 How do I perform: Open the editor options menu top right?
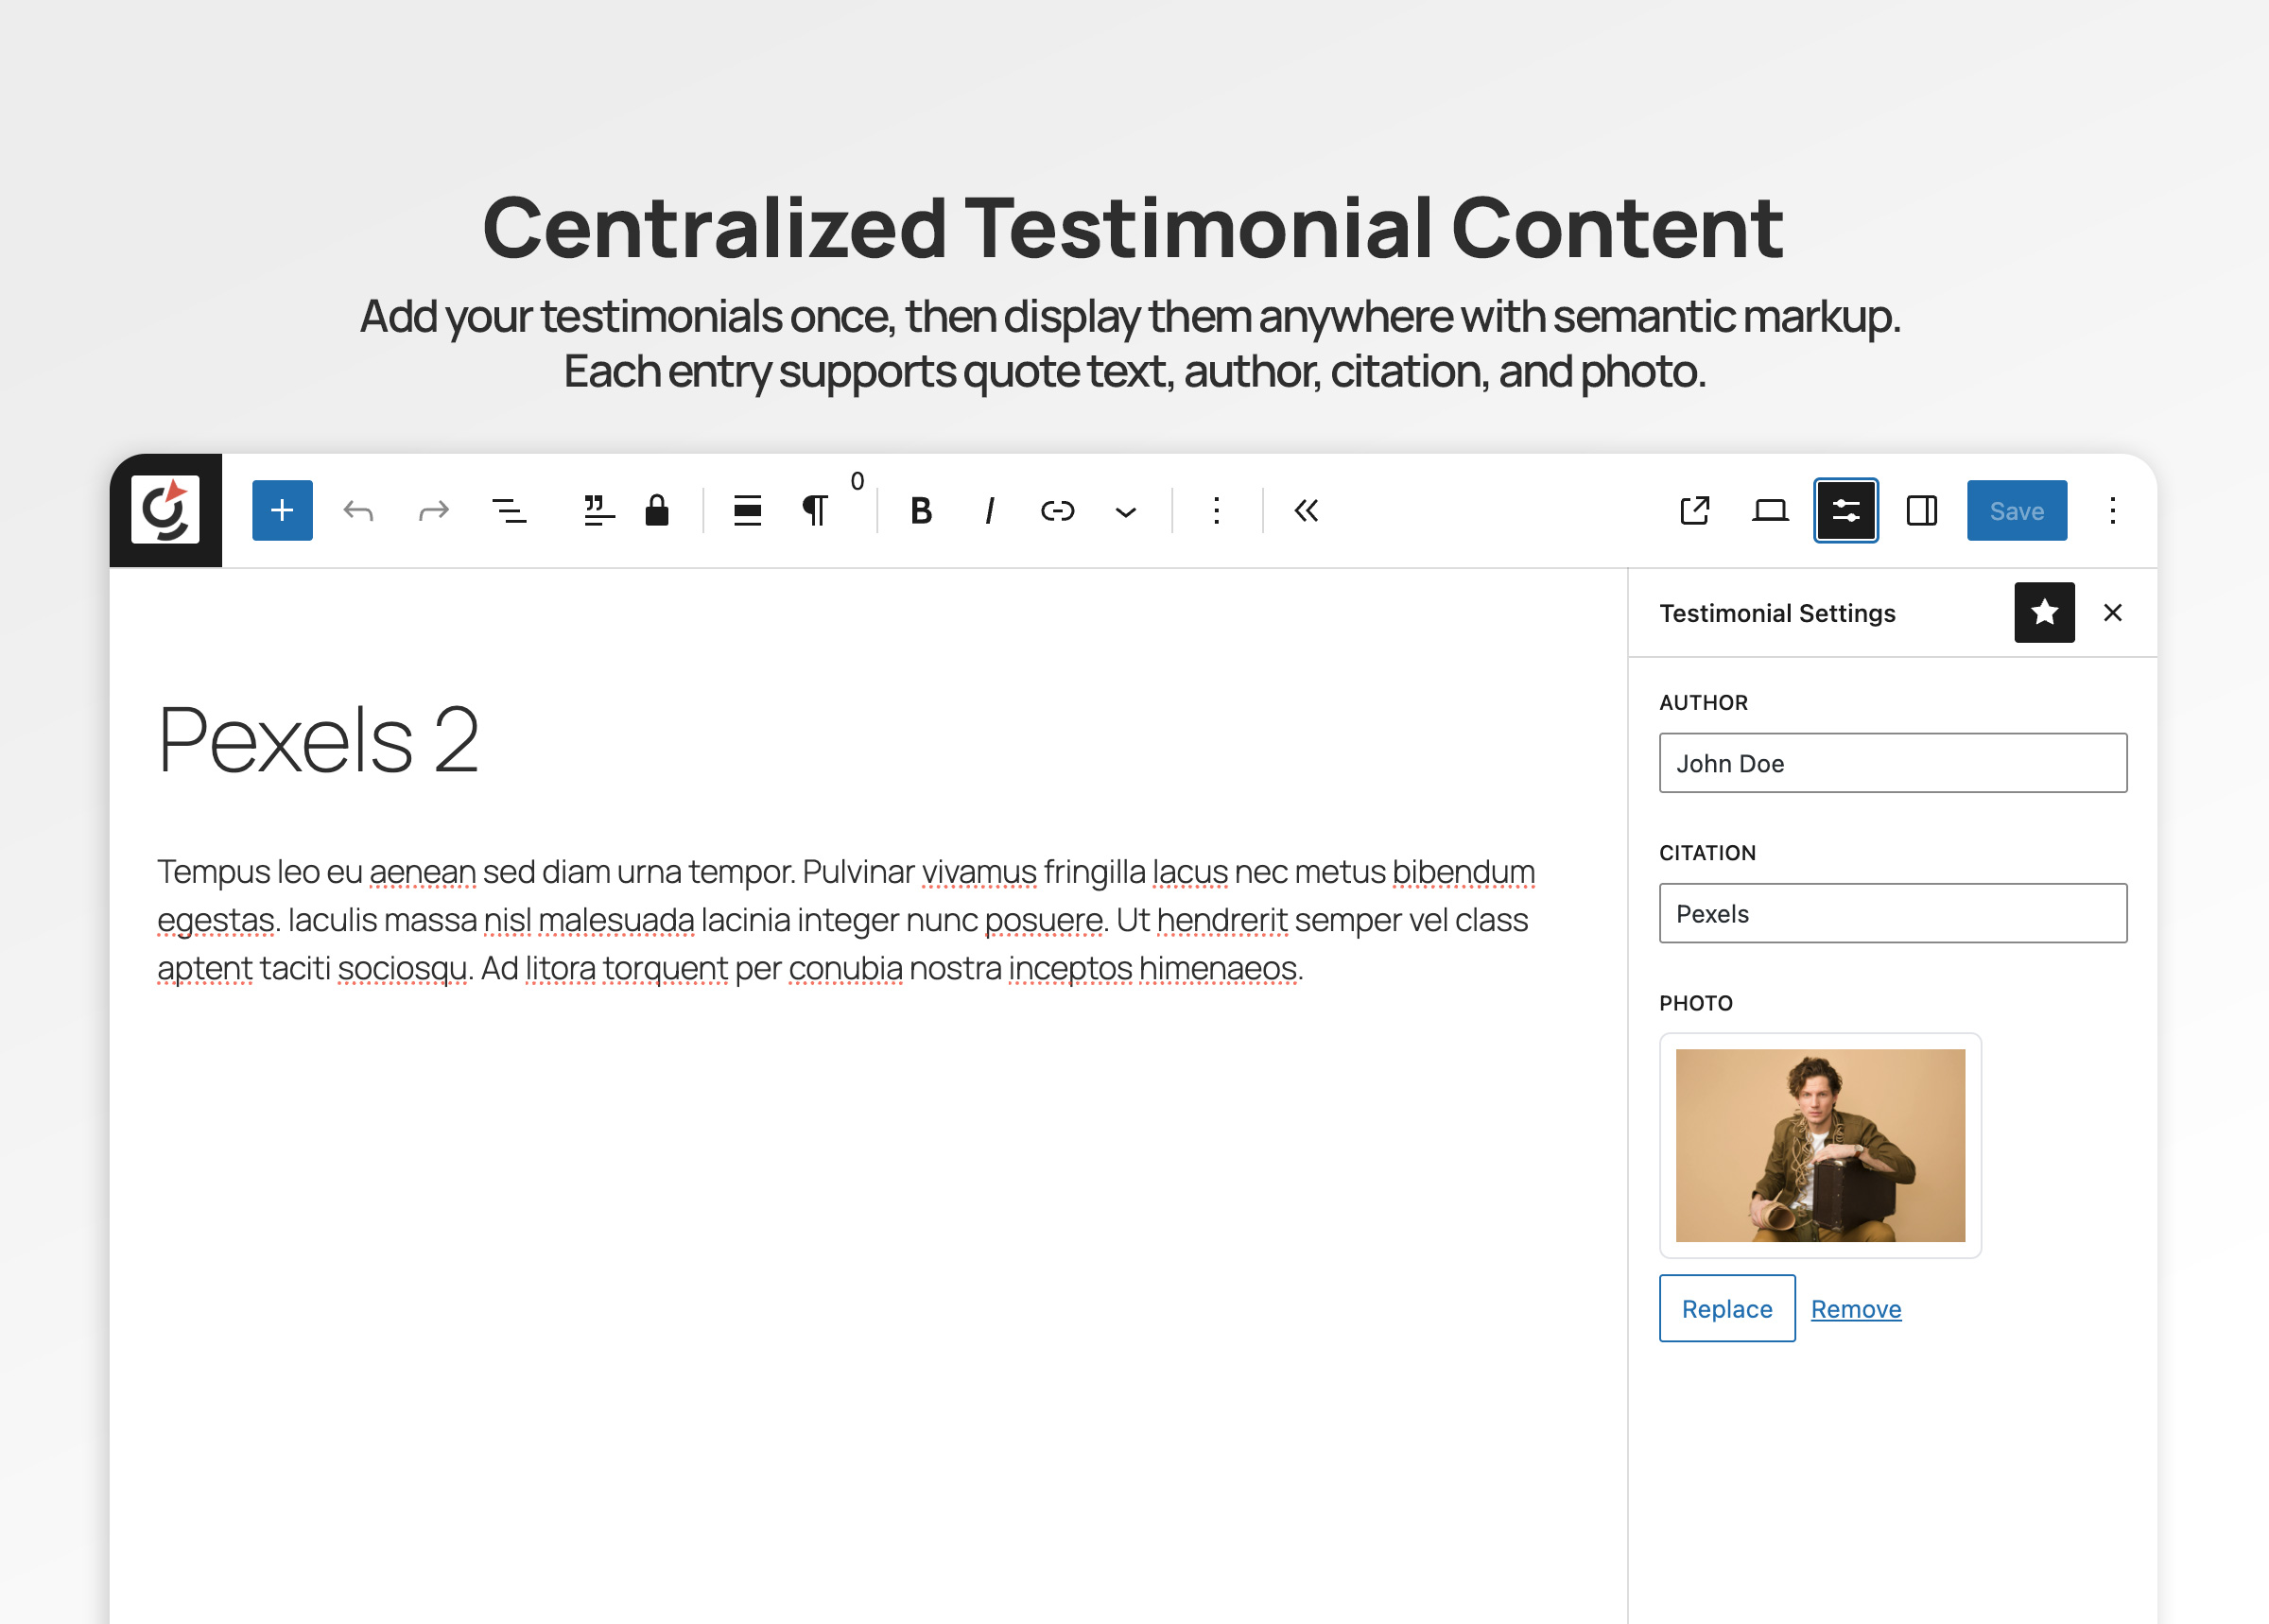[x=2112, y=511]
